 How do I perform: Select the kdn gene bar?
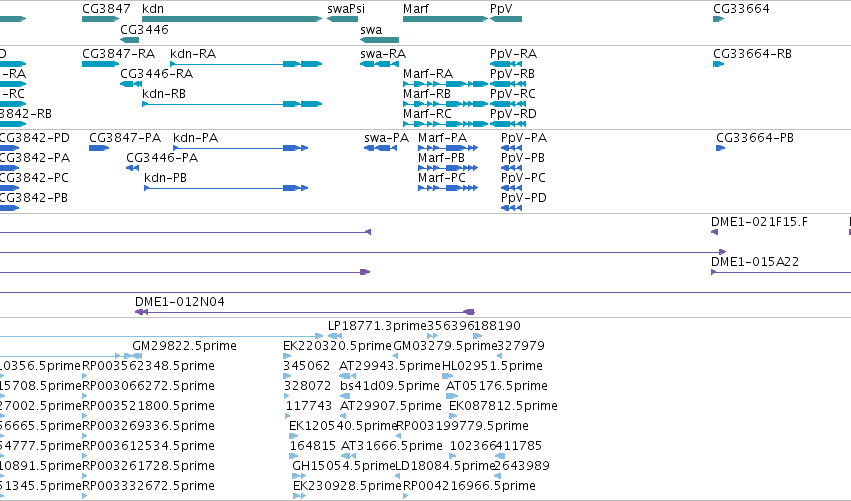pyautogui.click(x=232, y=19)
